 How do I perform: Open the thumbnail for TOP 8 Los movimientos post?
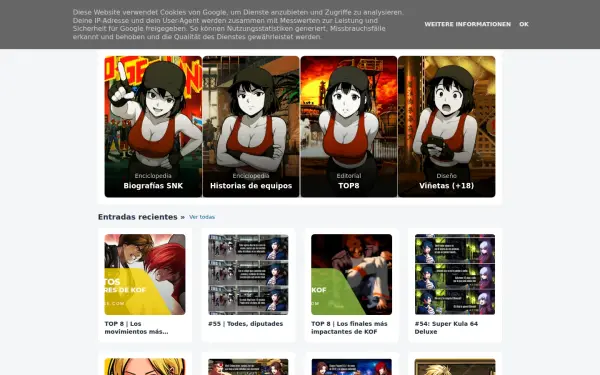[145, 274]
